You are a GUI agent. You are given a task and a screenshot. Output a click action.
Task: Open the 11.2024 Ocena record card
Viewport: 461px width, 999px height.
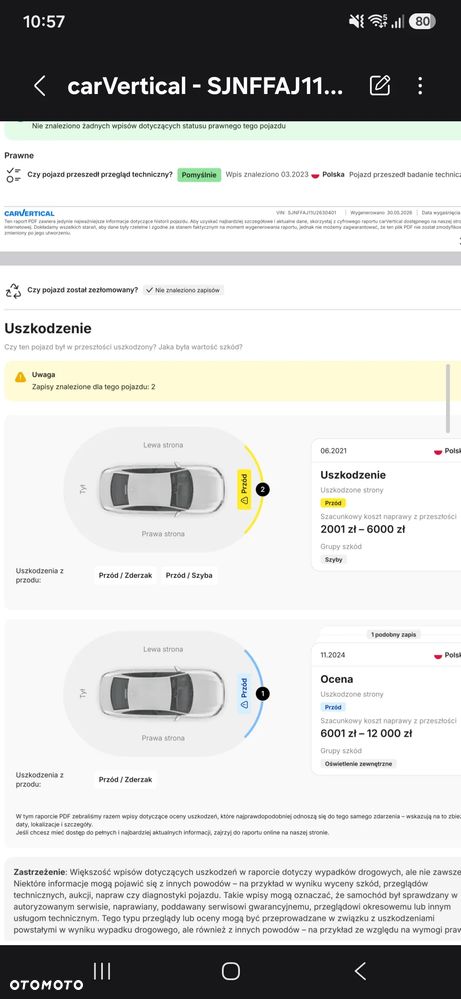[x=387, y=708]
